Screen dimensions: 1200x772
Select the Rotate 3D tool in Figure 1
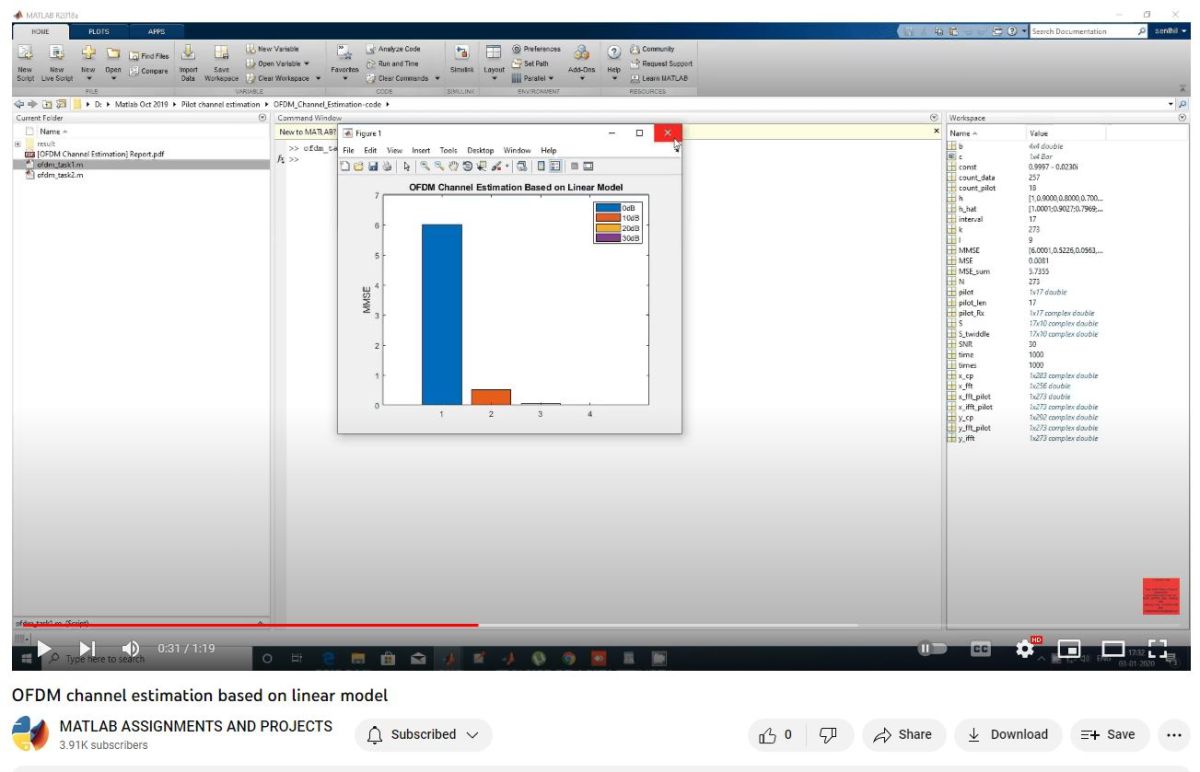[467, 166]
